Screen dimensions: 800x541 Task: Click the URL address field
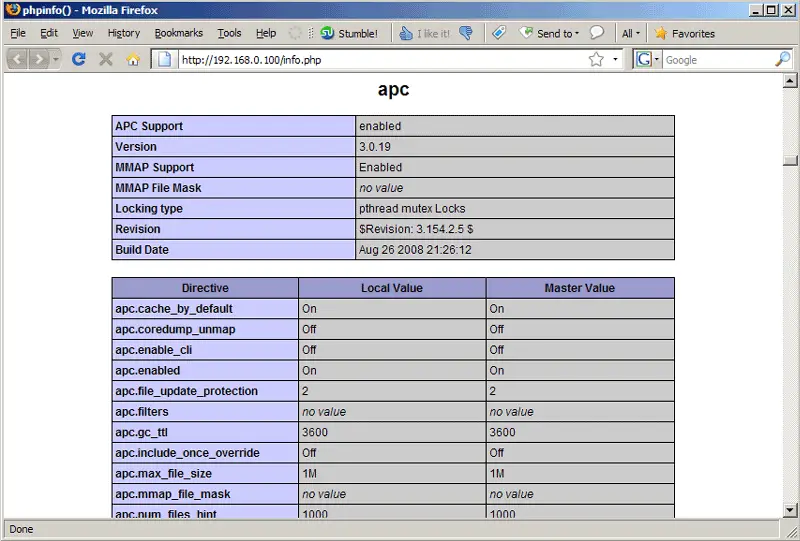383,60
